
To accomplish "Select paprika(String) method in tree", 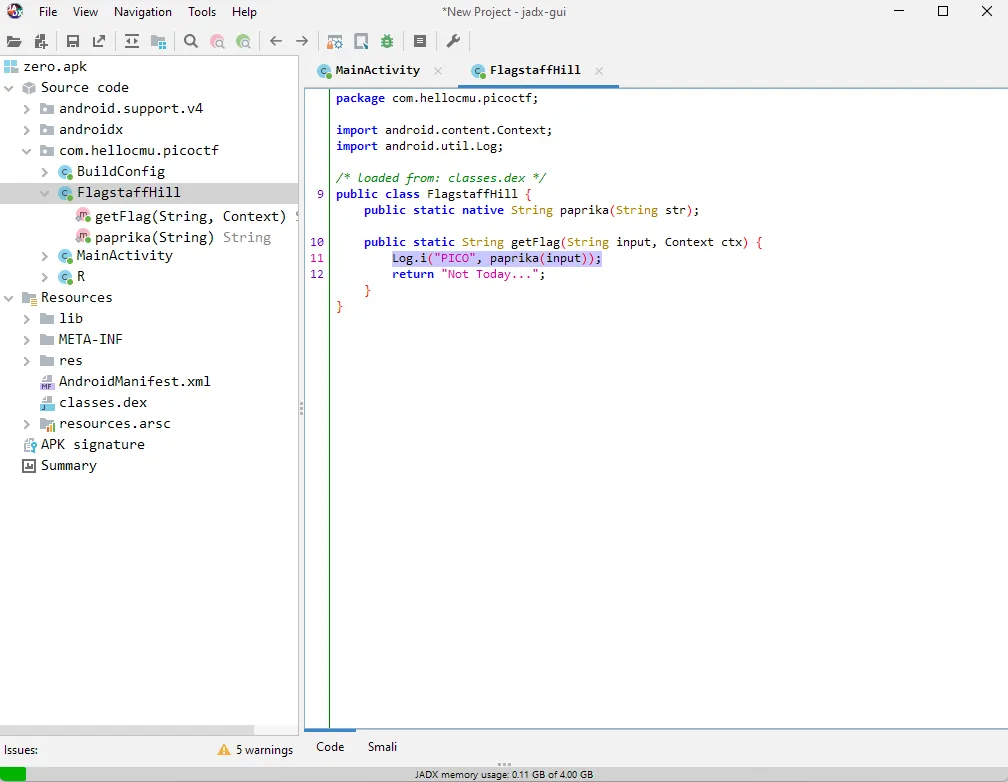I will click(x=154, y=237).
